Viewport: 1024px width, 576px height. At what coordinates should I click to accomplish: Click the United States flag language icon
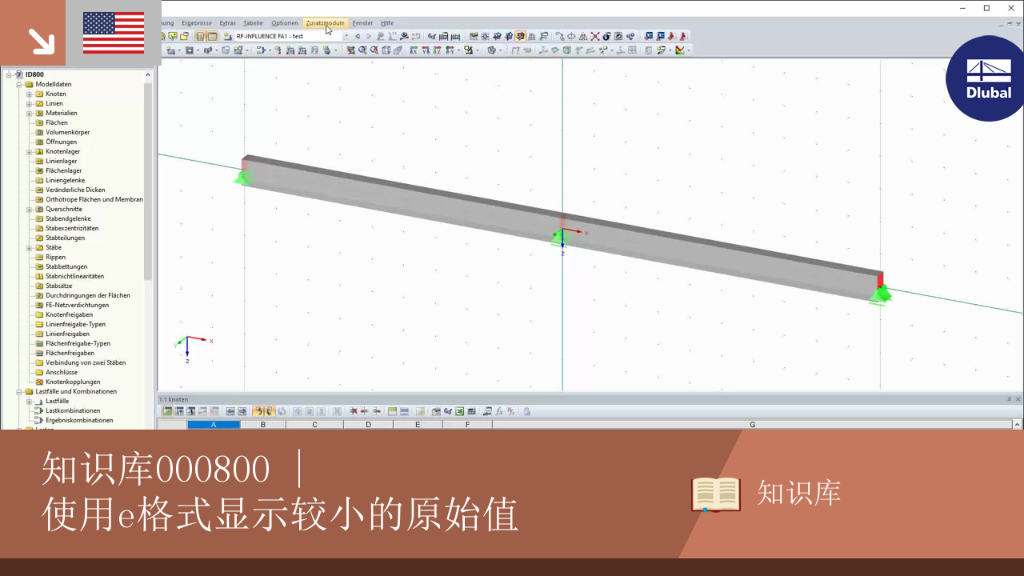[114, 33]
